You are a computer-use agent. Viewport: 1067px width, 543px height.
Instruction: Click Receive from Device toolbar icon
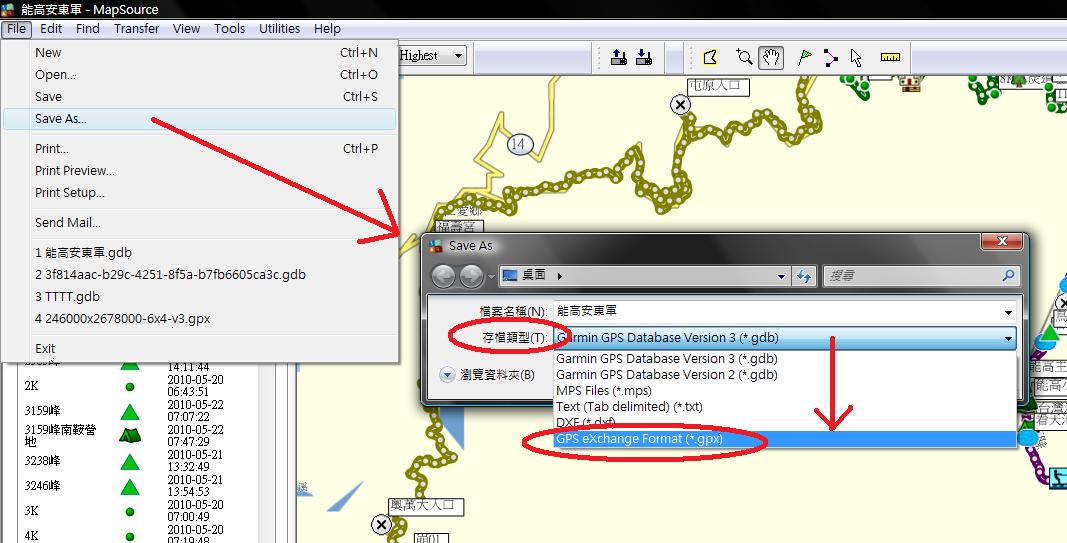click(644, 57)
